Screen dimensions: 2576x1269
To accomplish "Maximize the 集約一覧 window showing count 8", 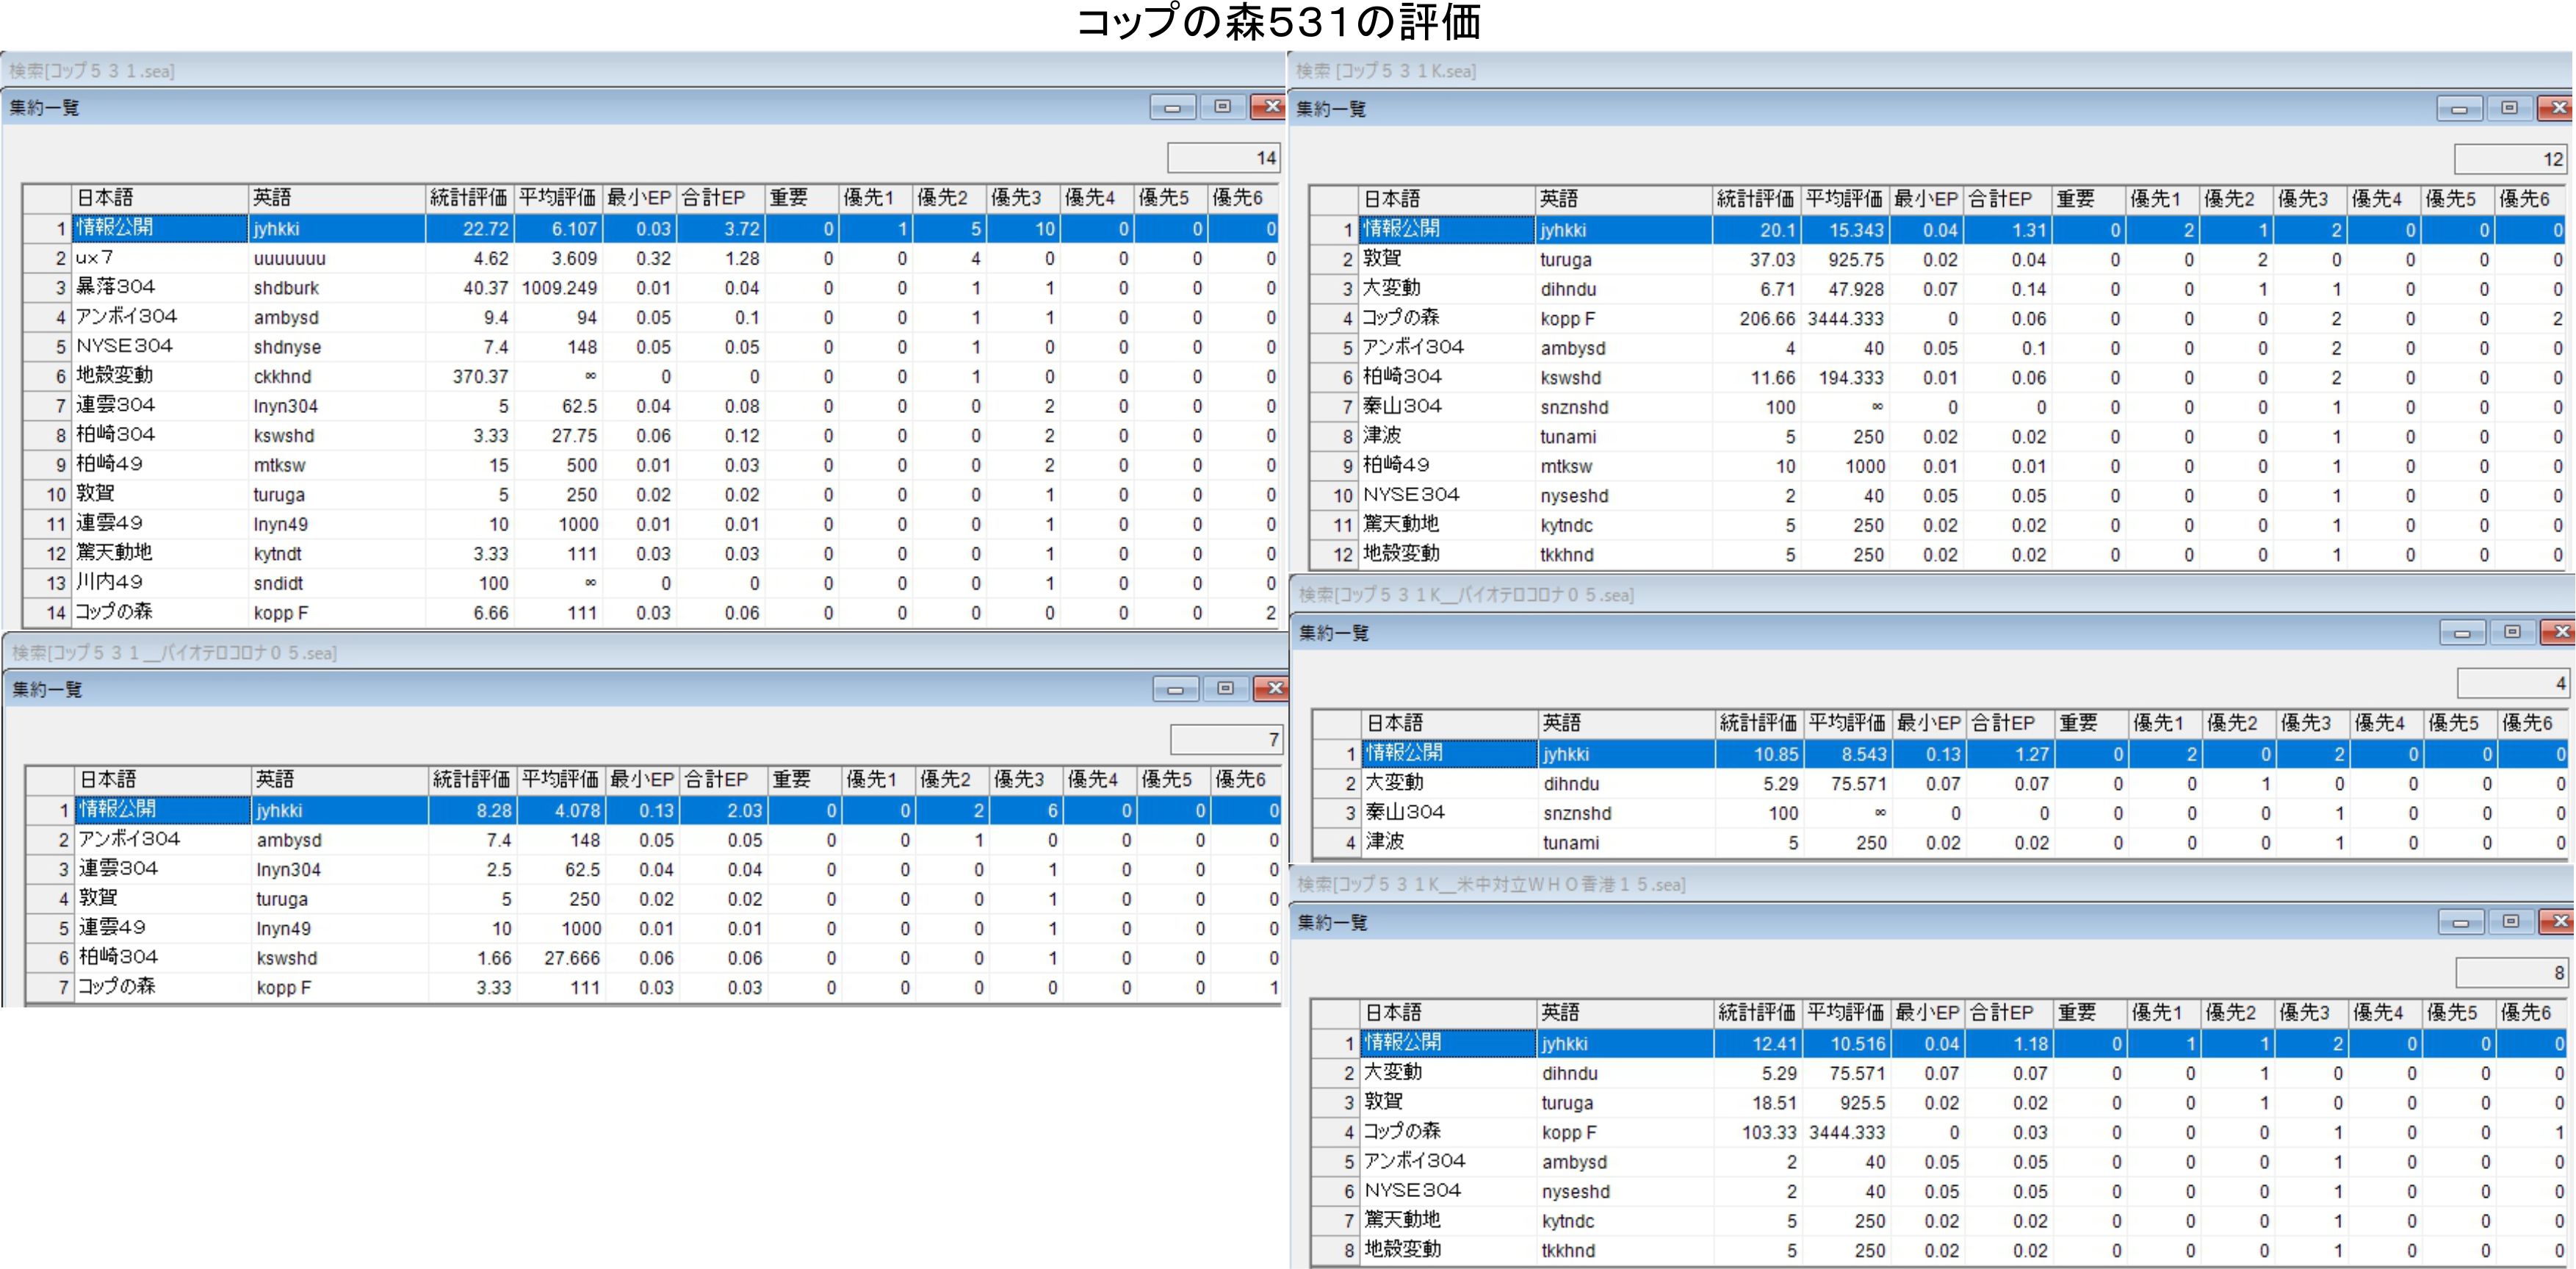I will tap(2510, 922).
